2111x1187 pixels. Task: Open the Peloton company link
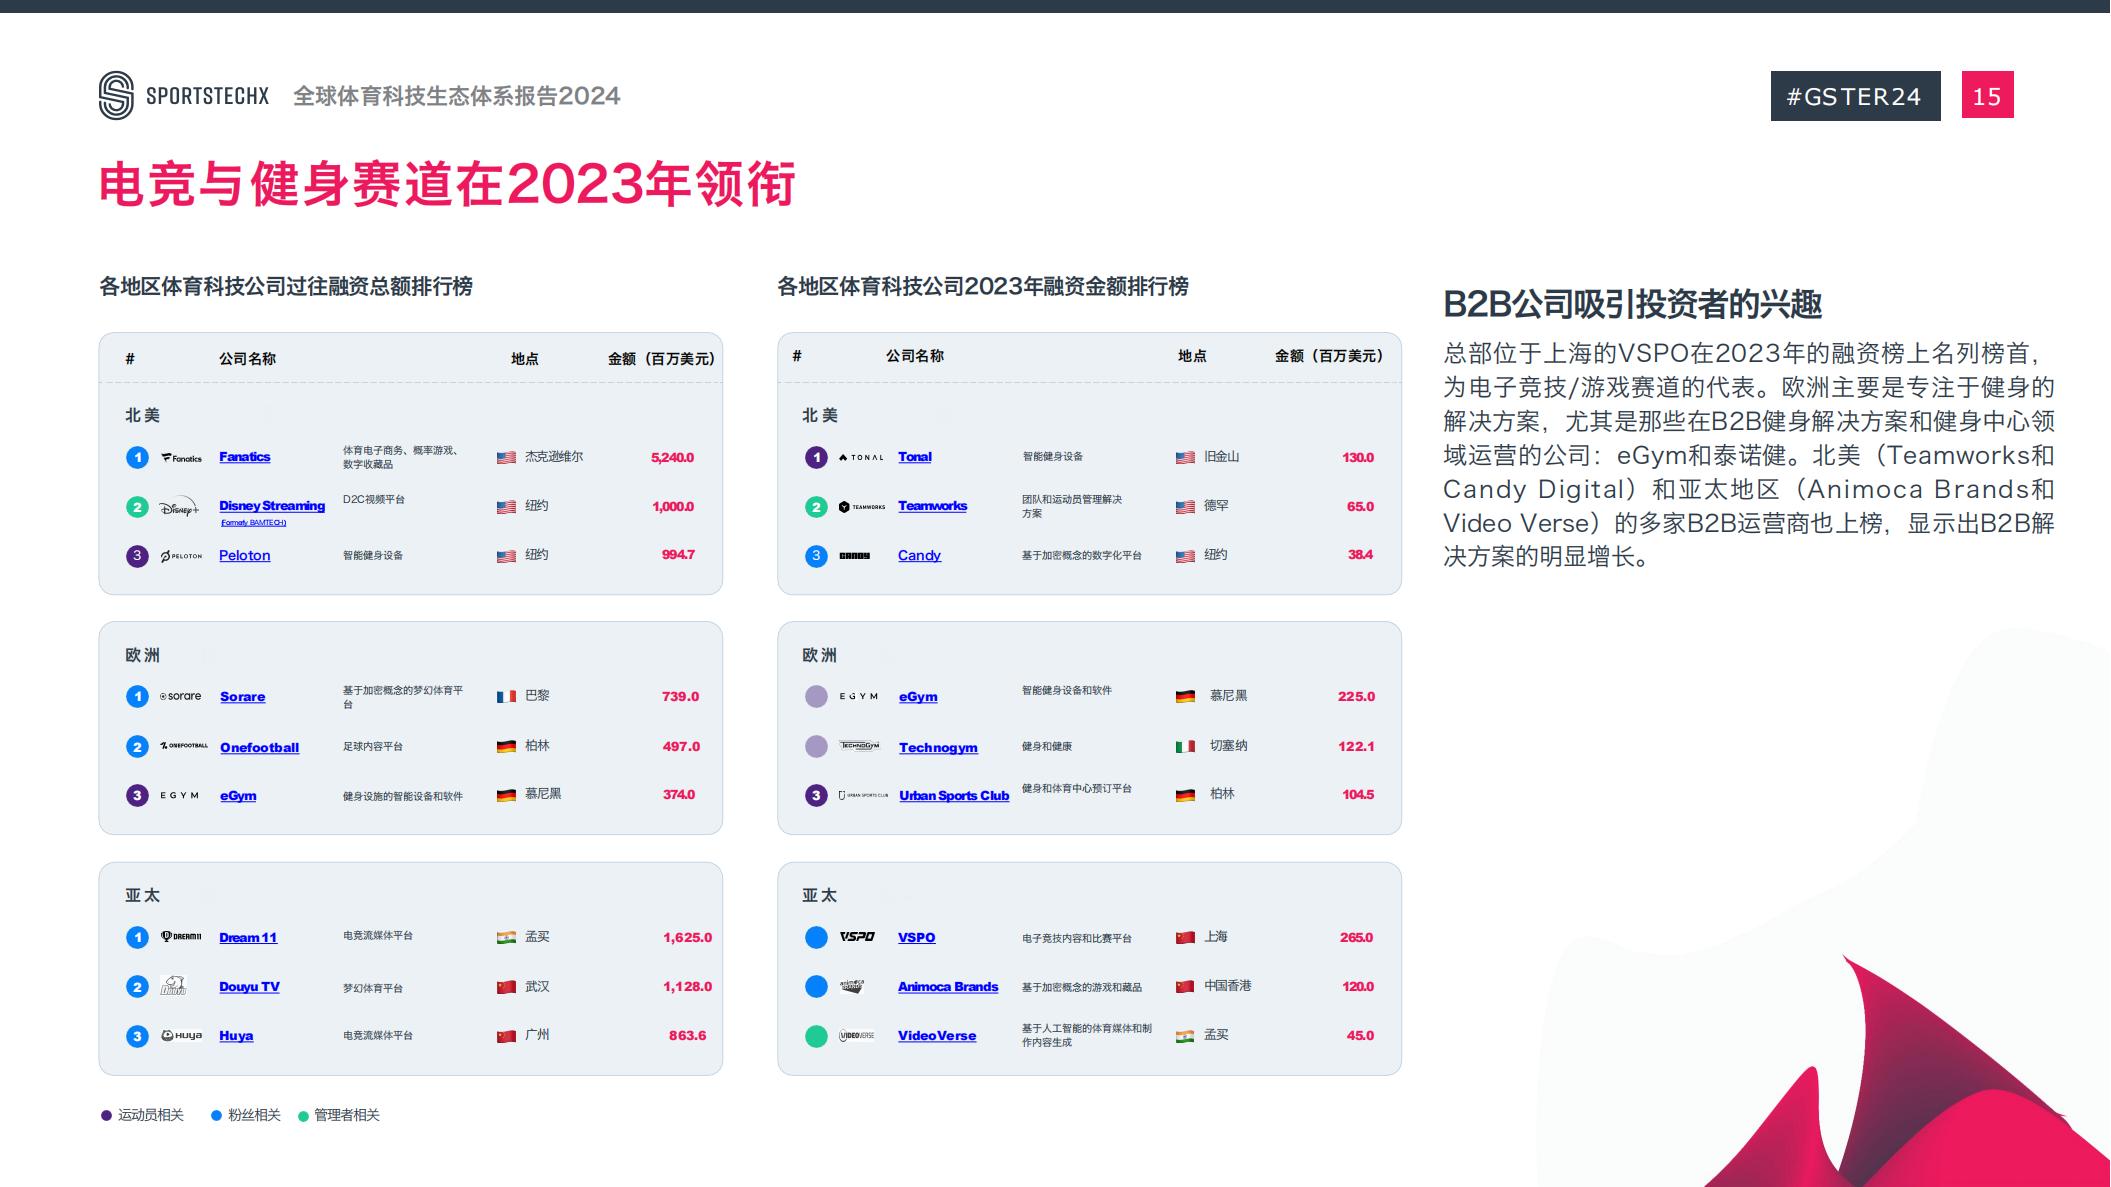(x=245, y=555)
